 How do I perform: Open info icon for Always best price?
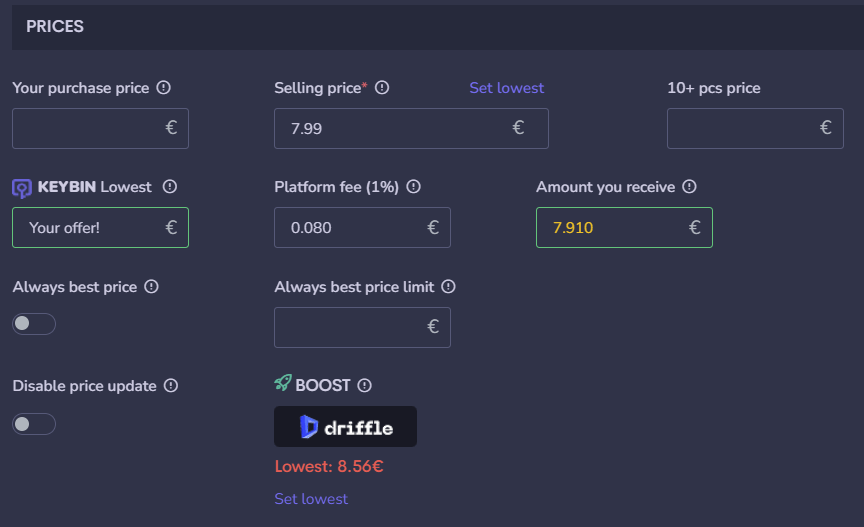click(152, 287)
